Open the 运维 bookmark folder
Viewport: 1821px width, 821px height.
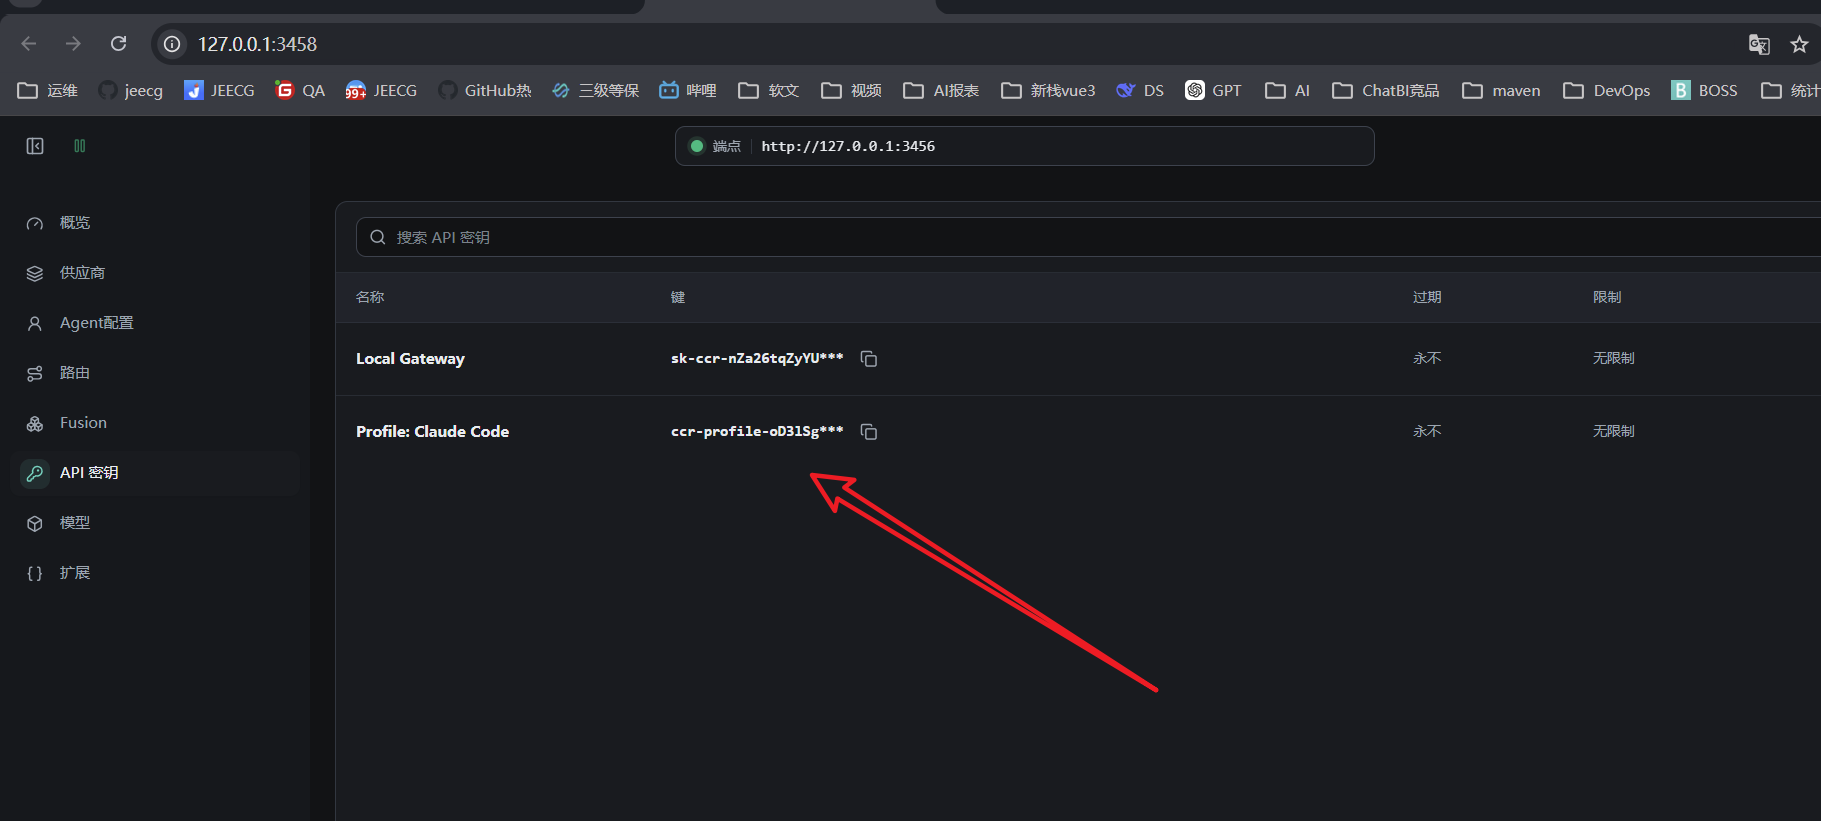pyautogui.click(x=48, y=91)
